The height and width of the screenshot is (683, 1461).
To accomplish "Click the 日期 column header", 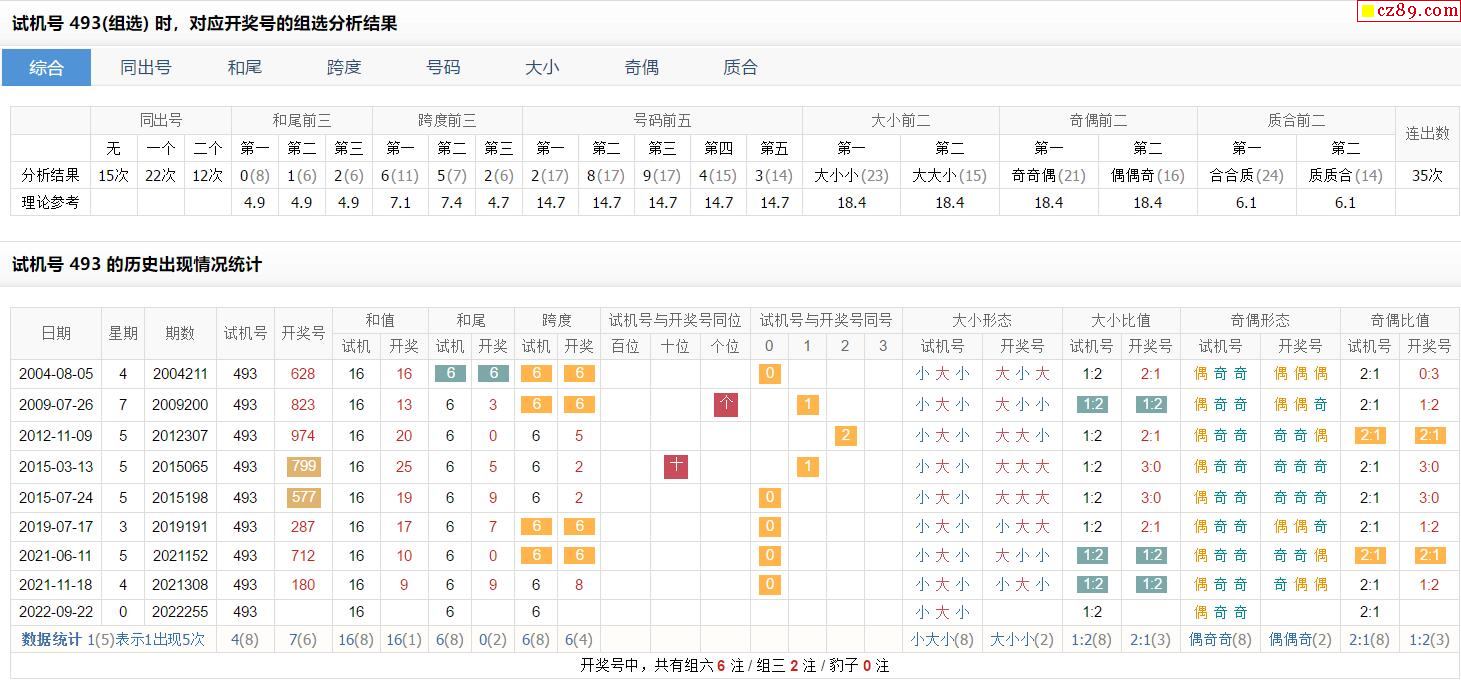I will coord(56,333).
